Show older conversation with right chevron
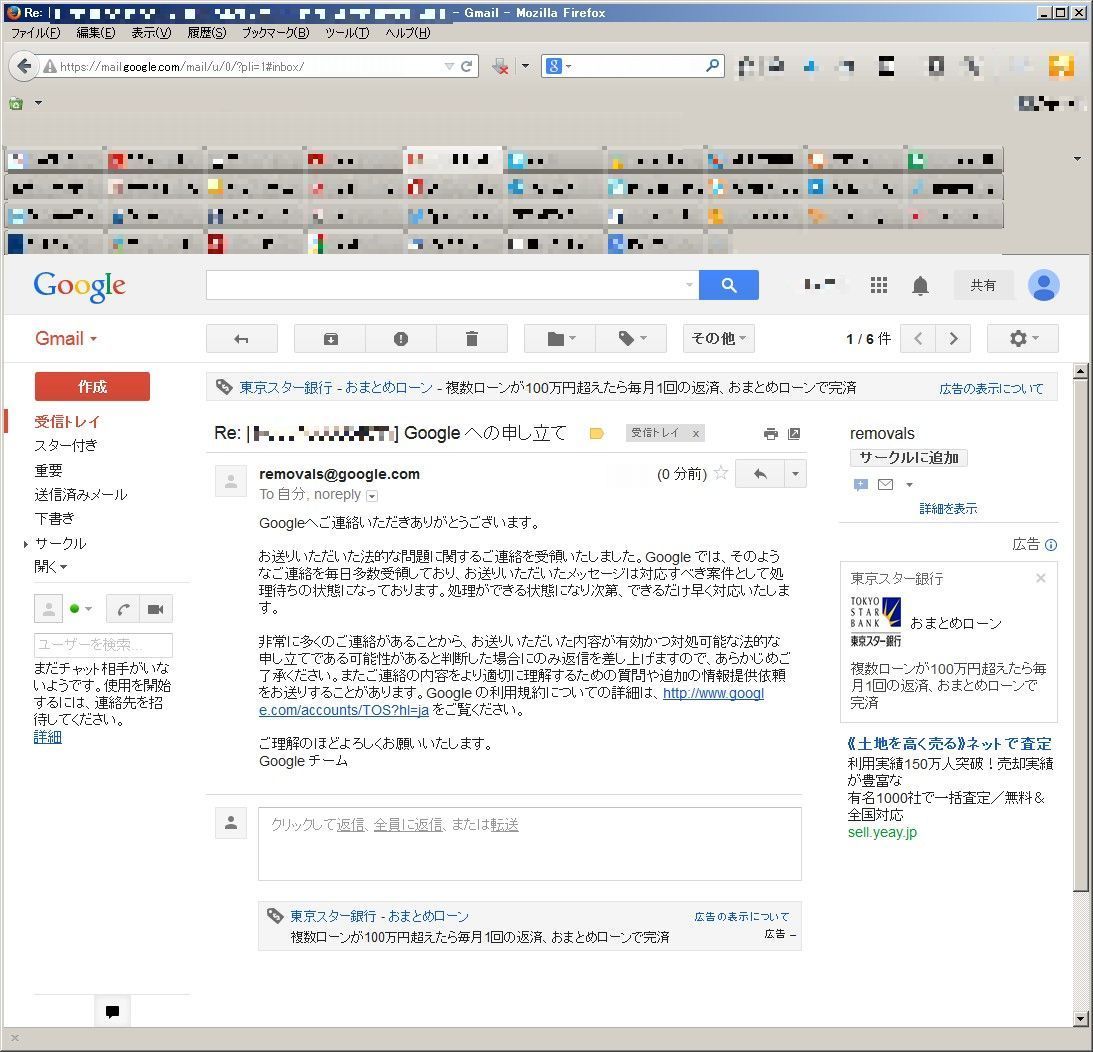 coord(953,339)
